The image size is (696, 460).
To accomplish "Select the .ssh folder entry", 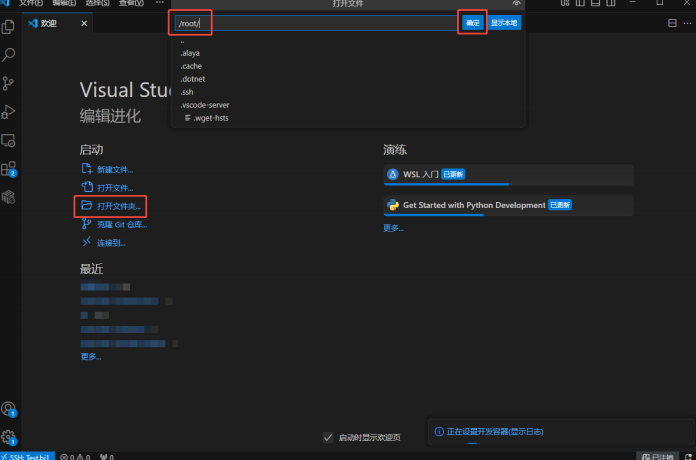I will [348, 92].
